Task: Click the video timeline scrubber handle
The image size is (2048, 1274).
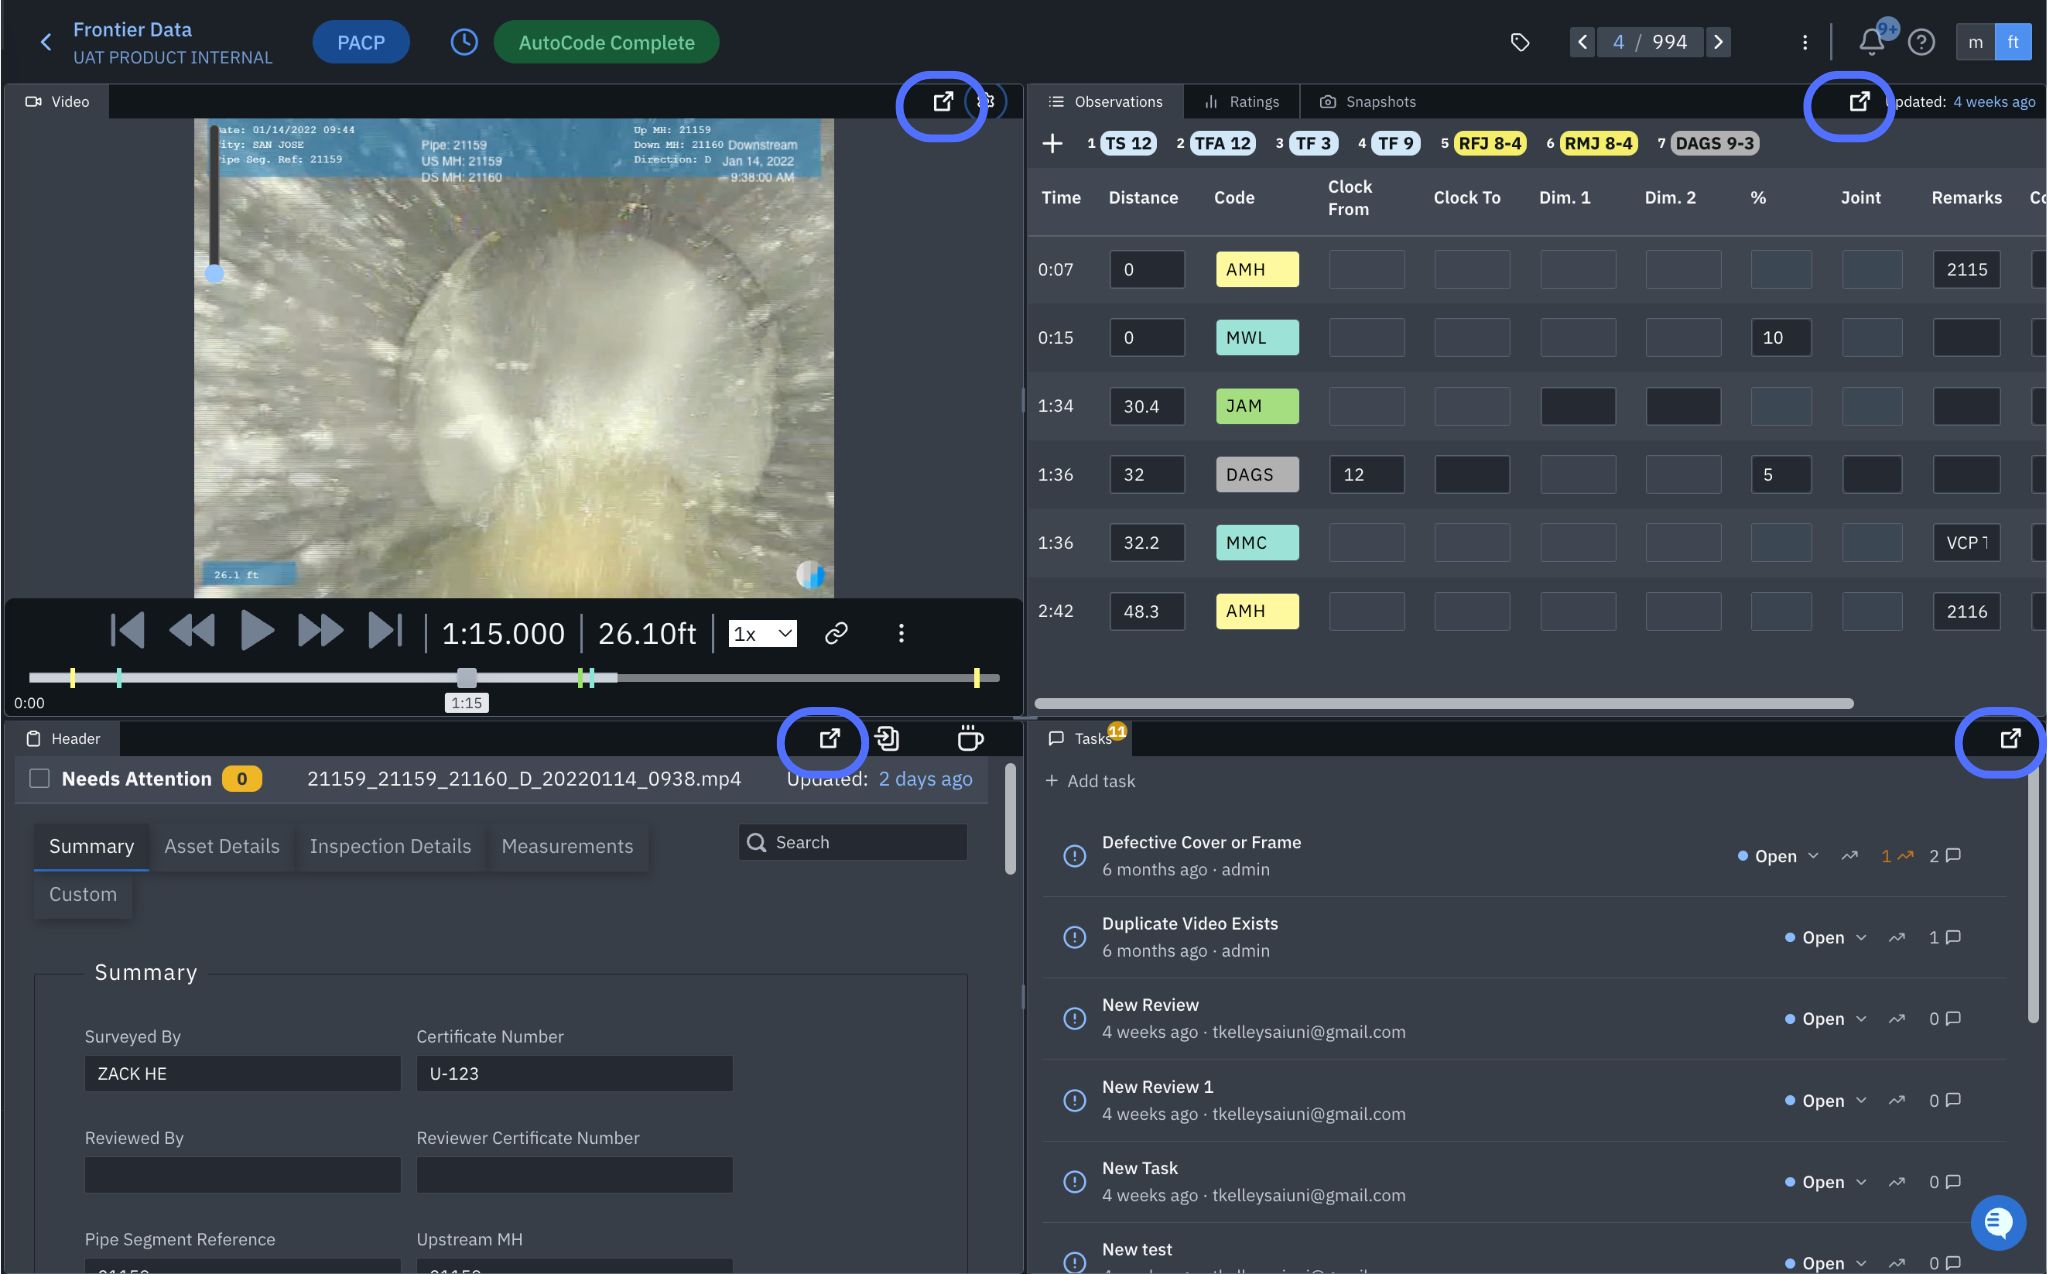Action: click(x=467, y=678)
